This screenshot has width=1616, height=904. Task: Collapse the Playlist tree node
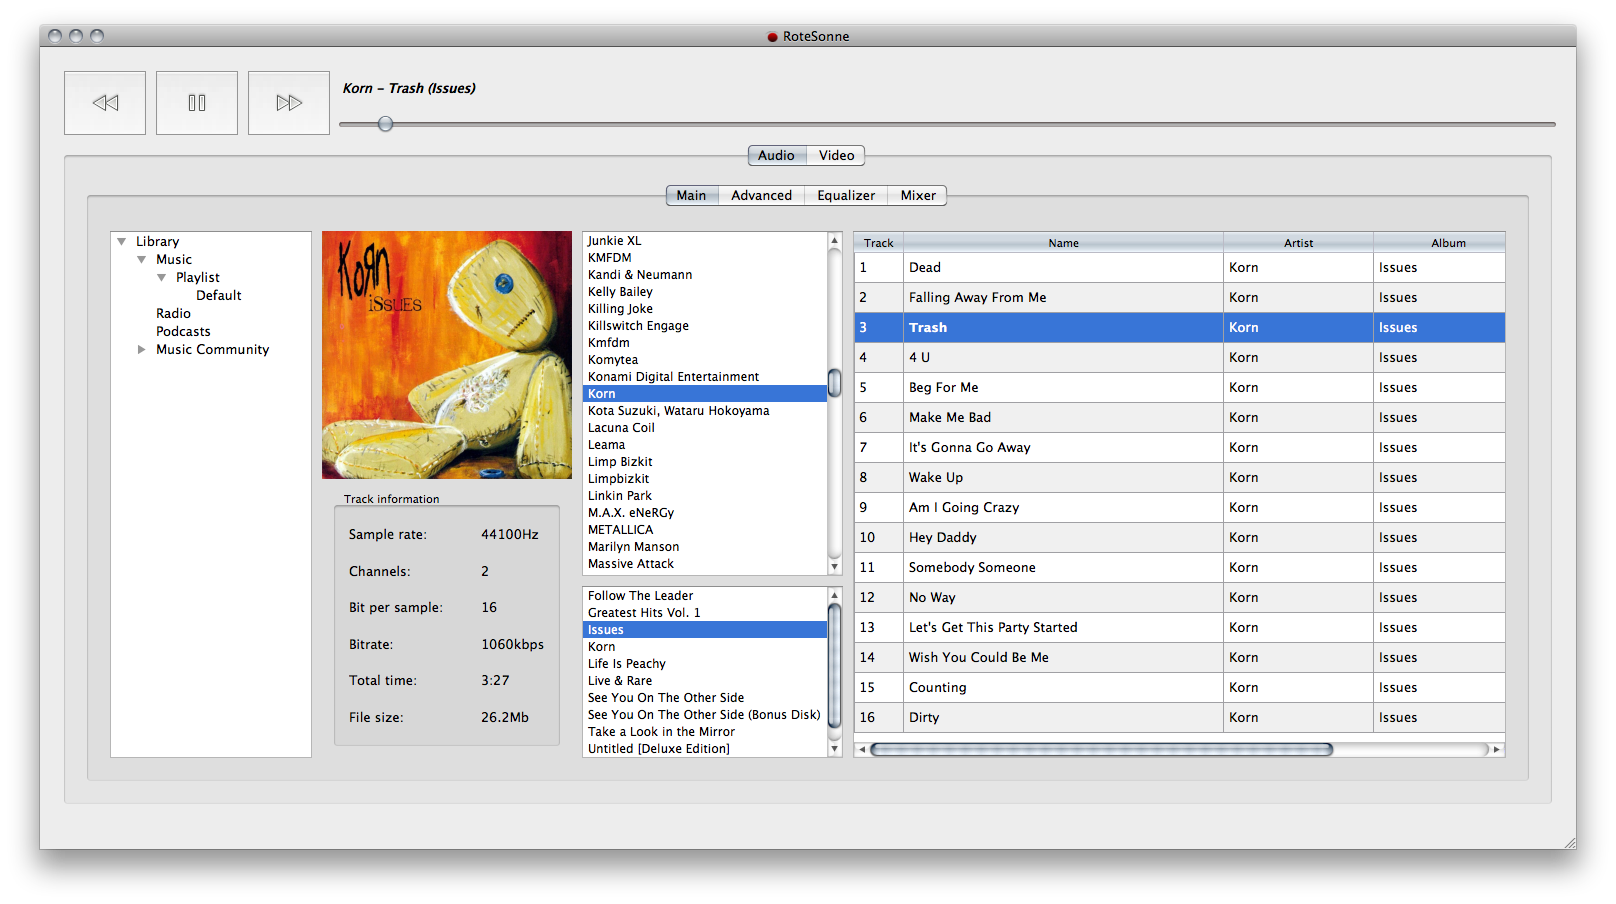pyautogui.click(x=161, y=277)
